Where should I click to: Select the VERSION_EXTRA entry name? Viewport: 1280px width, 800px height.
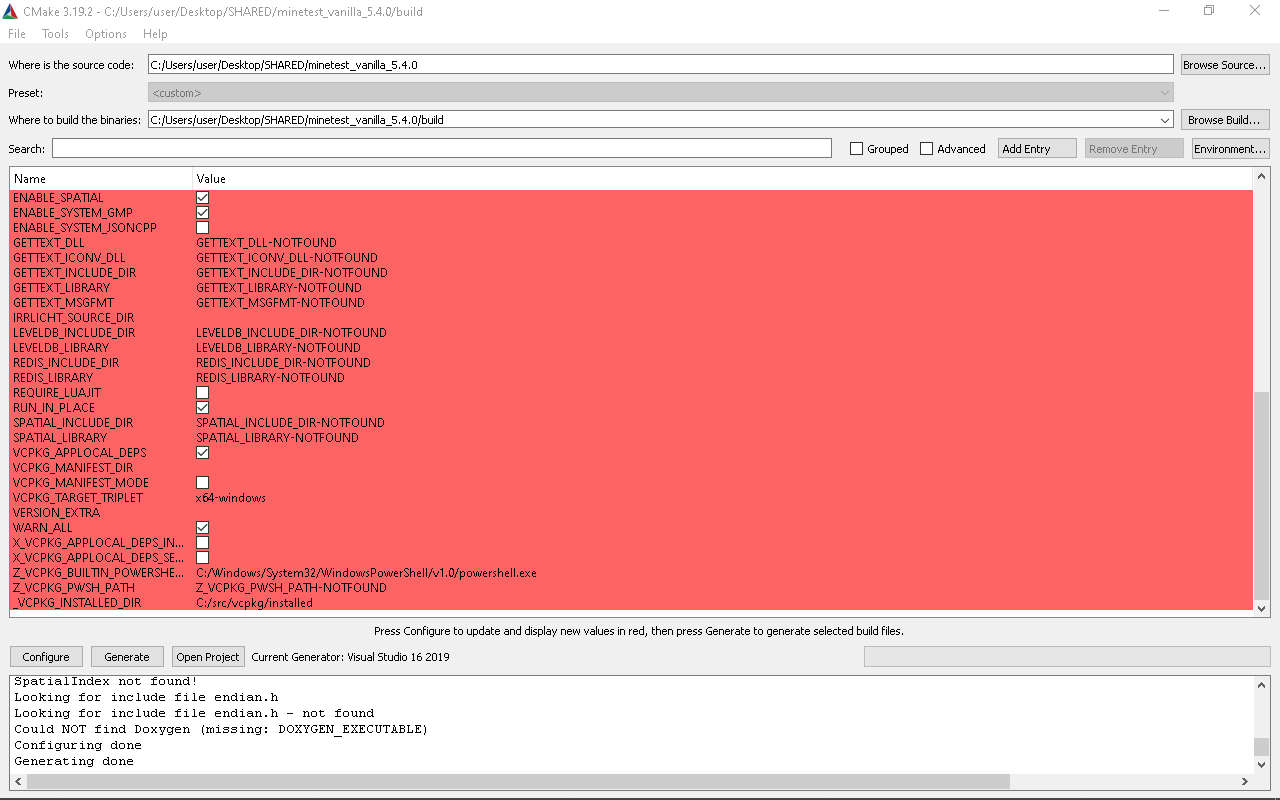pyautogui.click(x=56, y=513)
